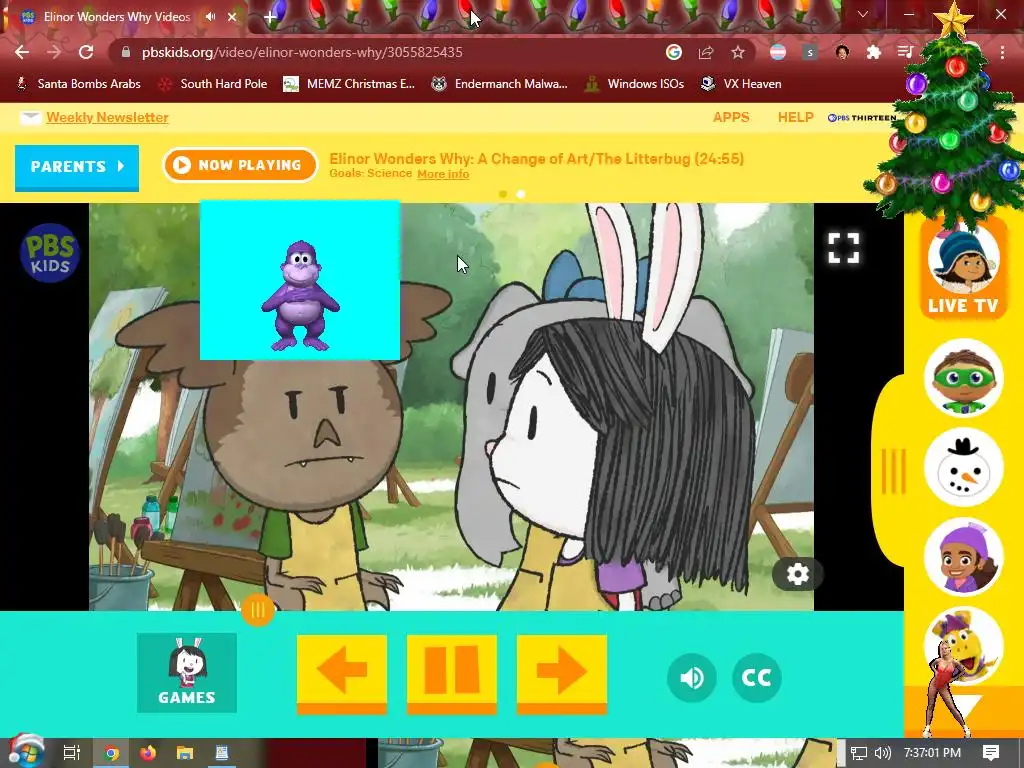Go forward with the browser forward arrow
The width and height of the screenshot is (1024, 768).
54,52
